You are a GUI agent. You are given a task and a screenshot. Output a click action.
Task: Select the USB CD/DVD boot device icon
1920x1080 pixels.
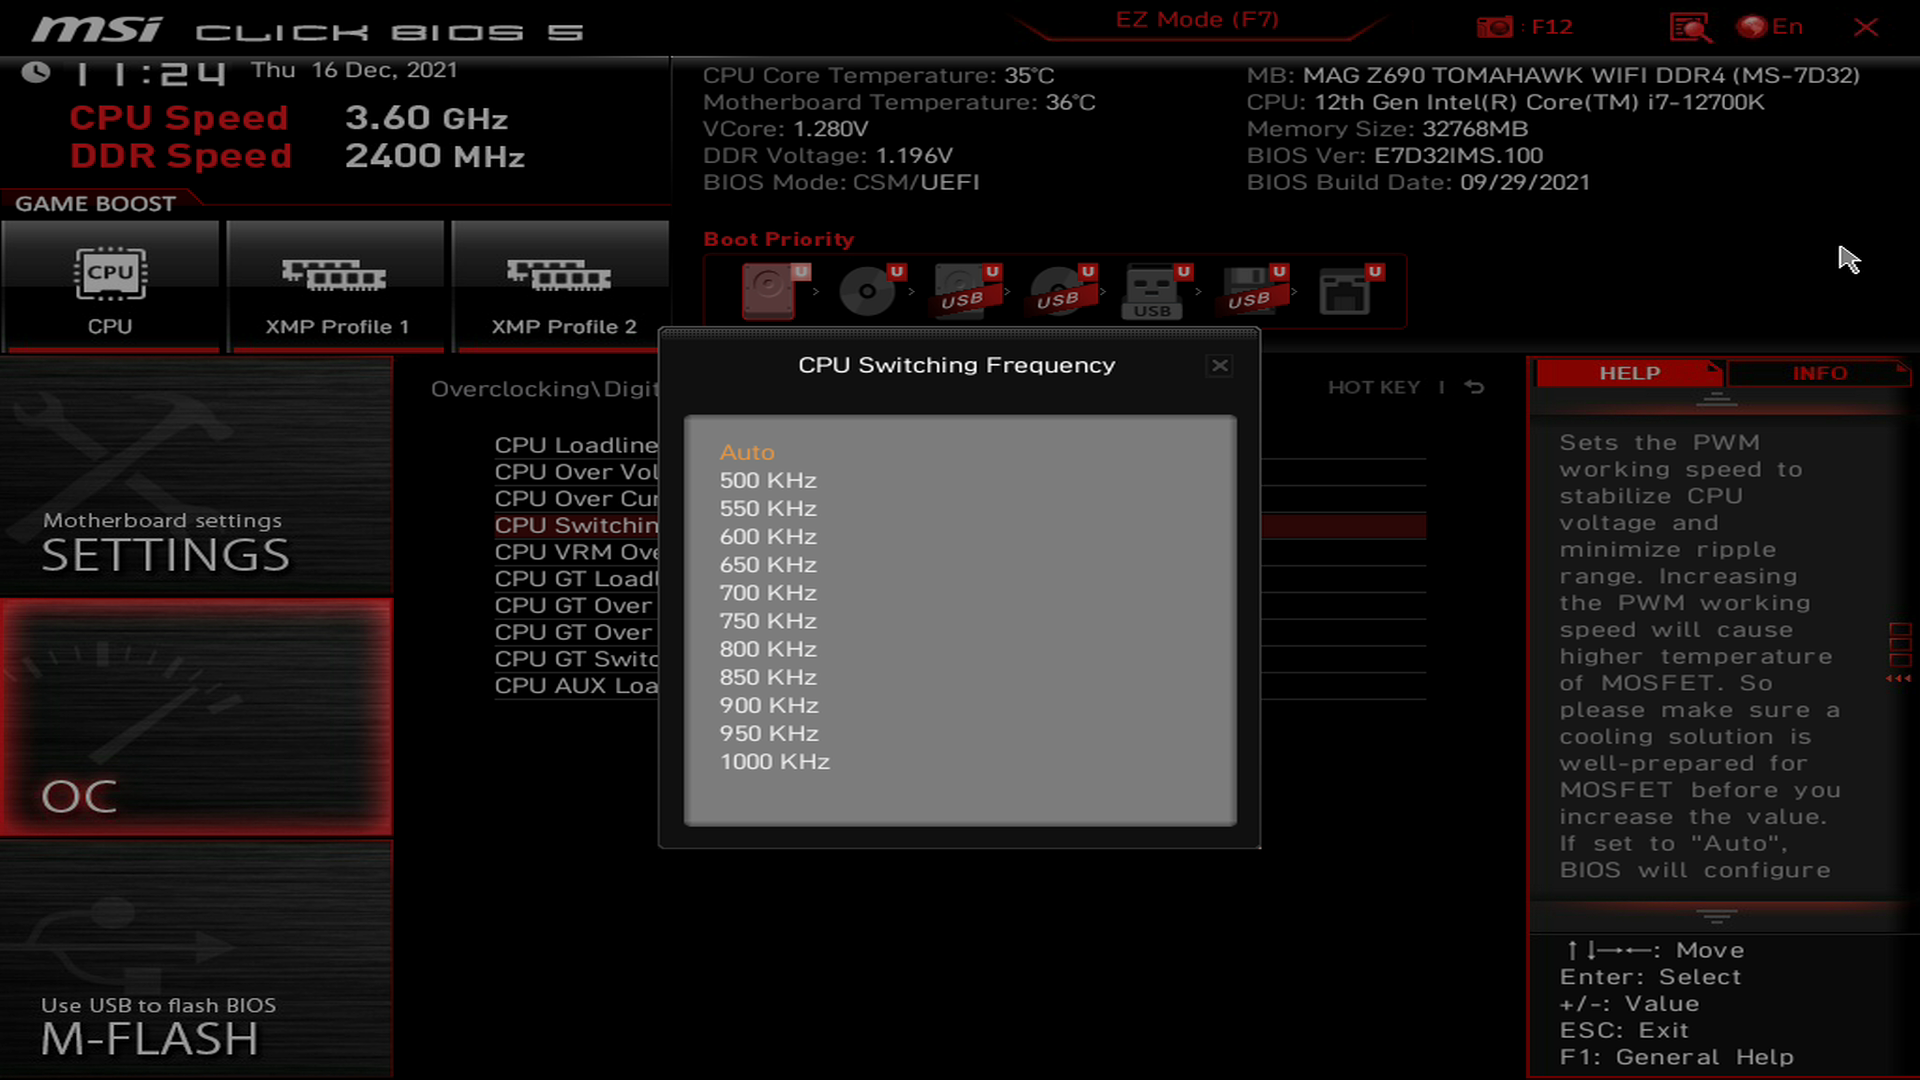(1062, 291)
